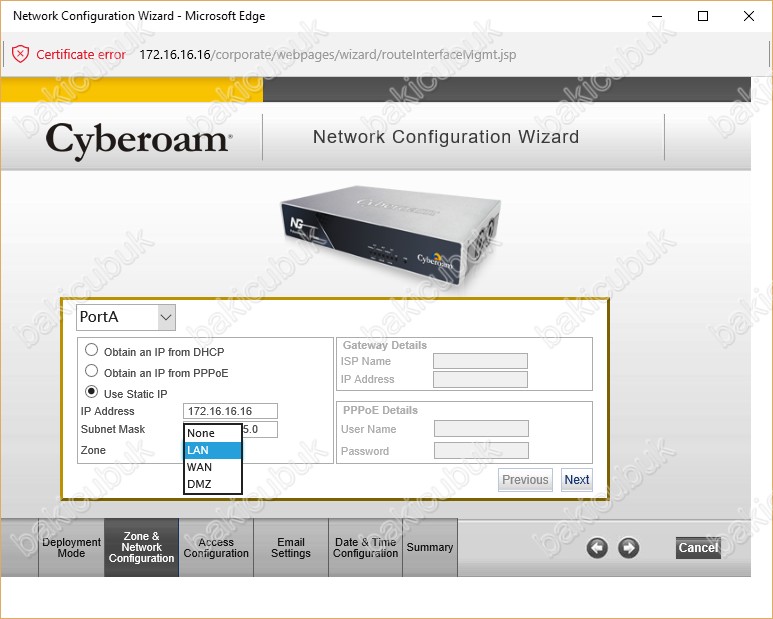Choose DMZ in Zone list
773x619 pixels.
coord(212,484)
